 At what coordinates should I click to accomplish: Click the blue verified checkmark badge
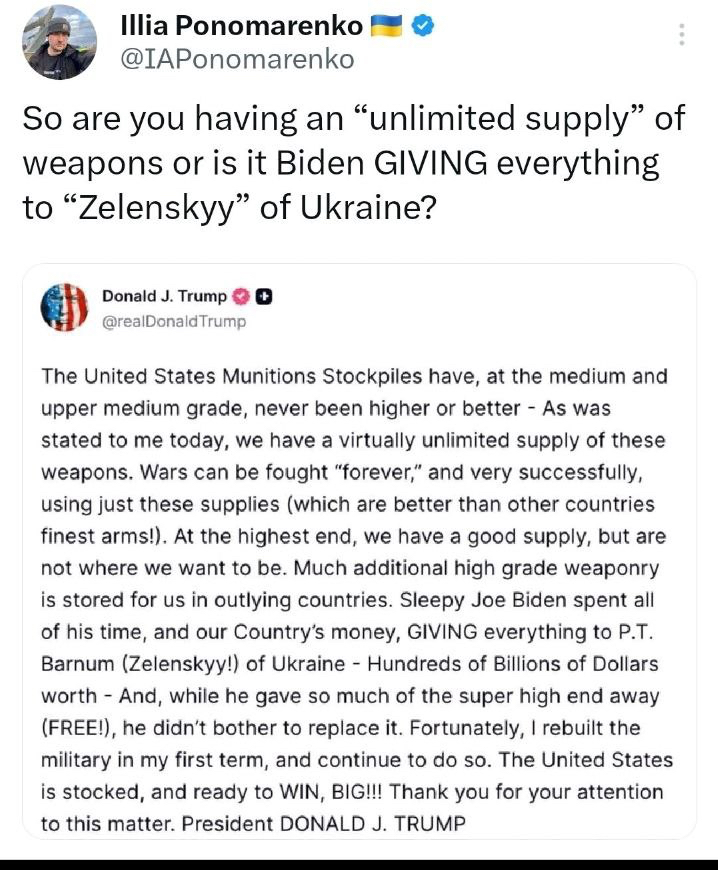pos(424,26)
